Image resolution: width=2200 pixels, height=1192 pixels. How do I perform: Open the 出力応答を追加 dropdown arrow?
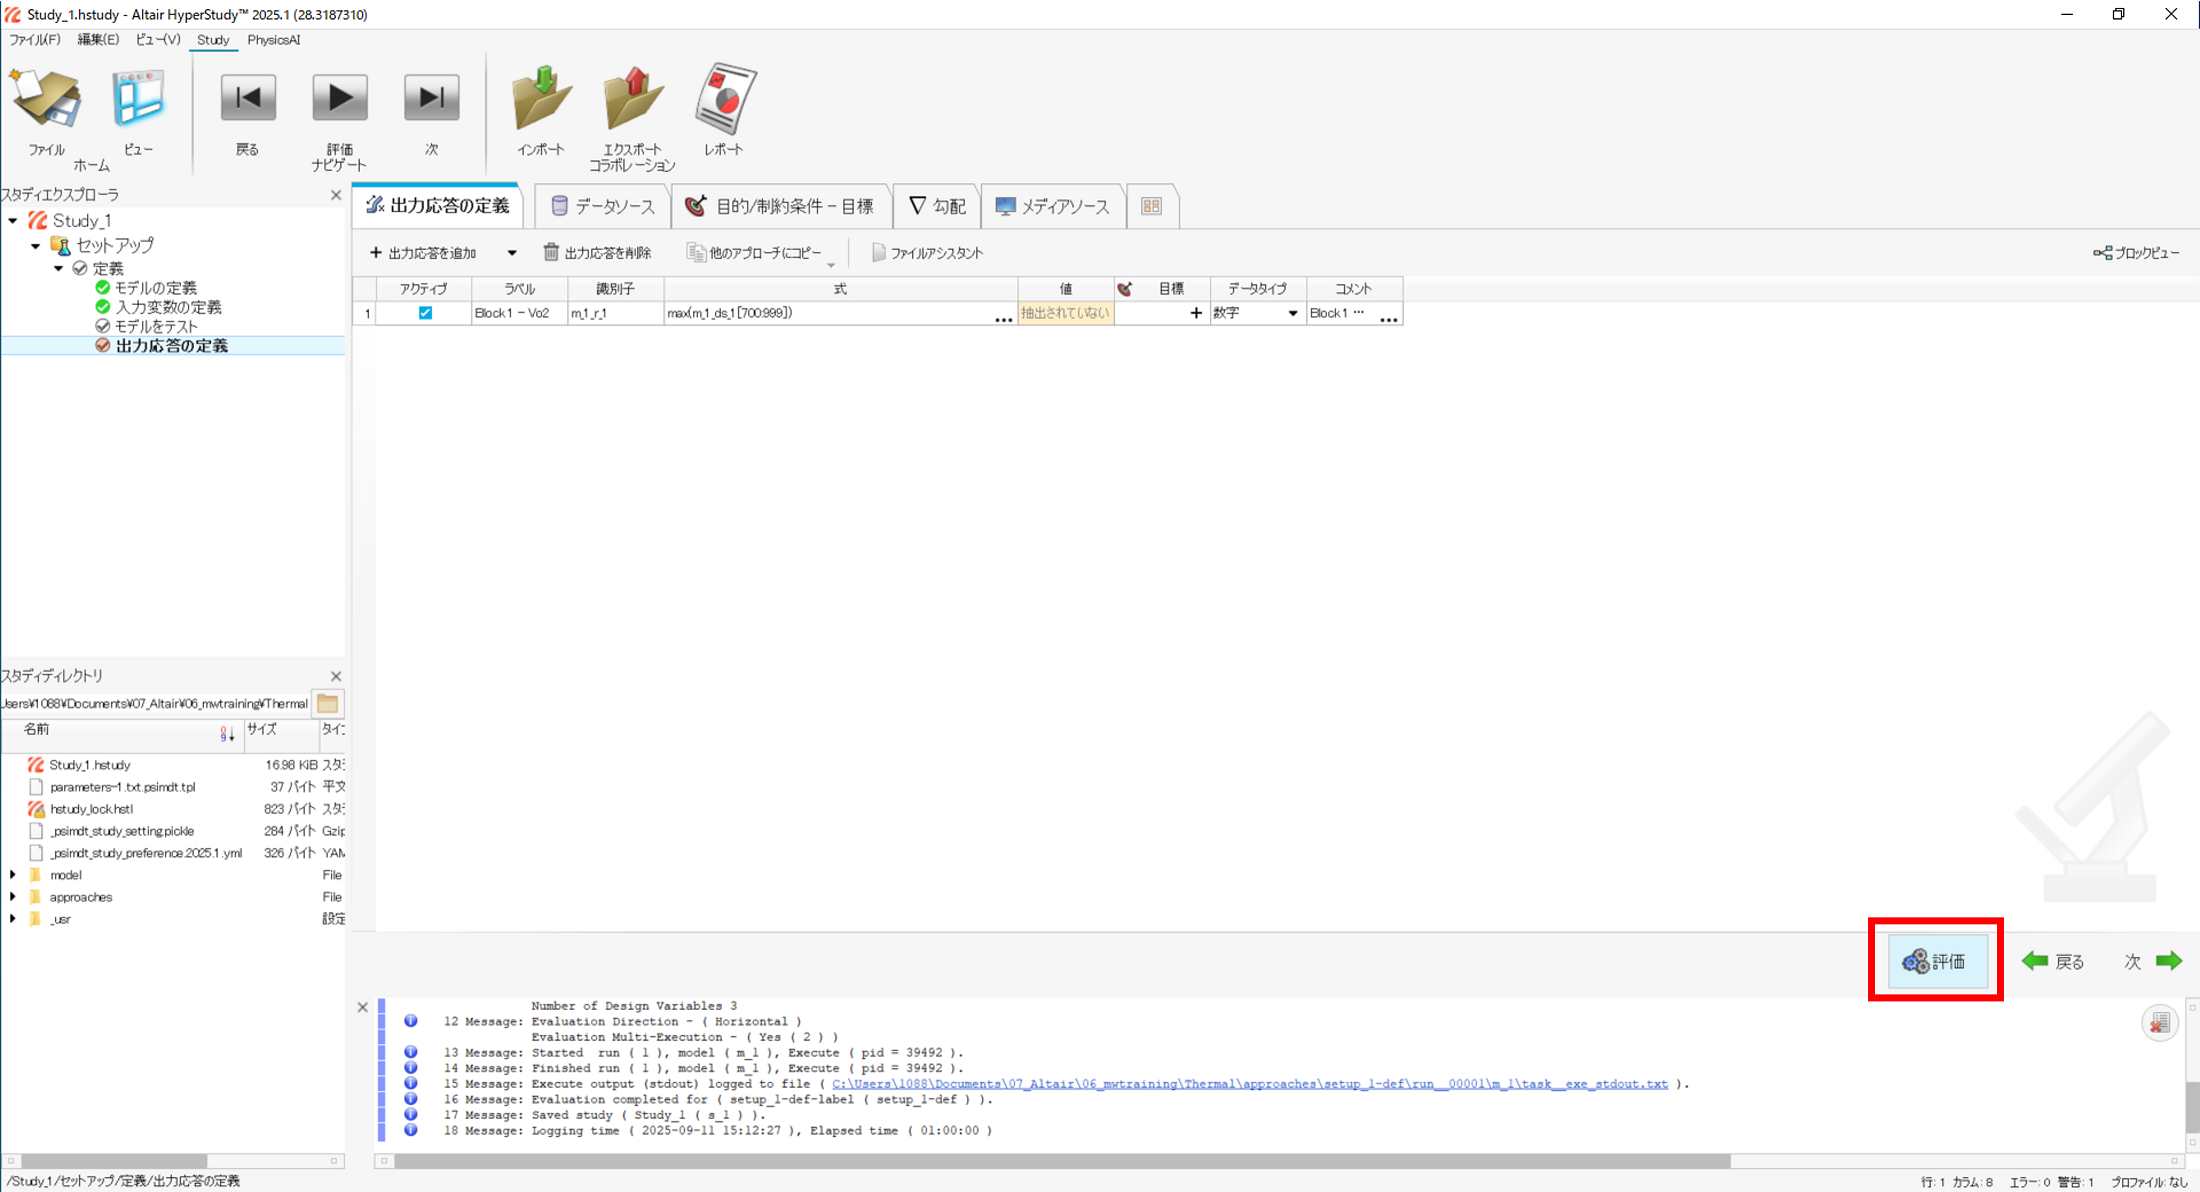[x=512, y=253]
